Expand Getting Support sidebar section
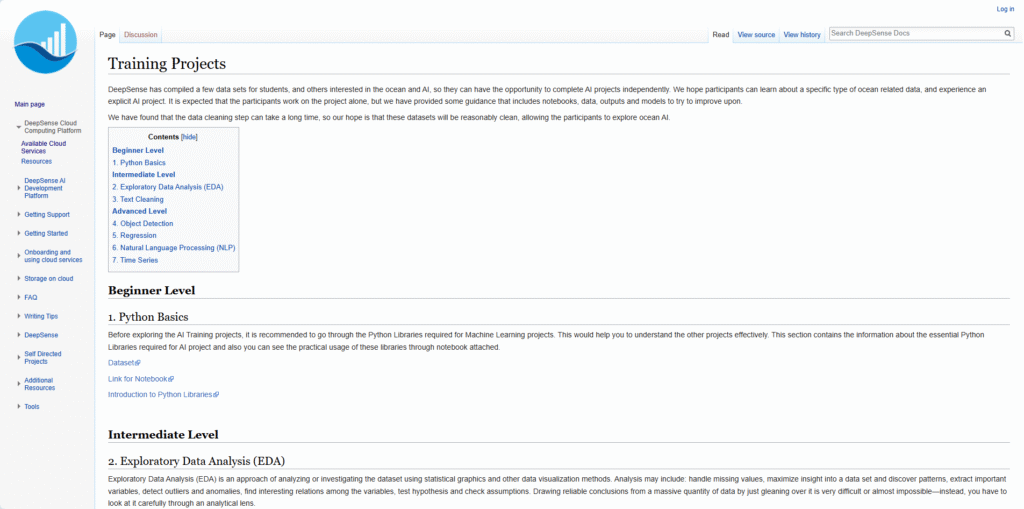This screenshot has width=1024, height=509. pos(19,214)
